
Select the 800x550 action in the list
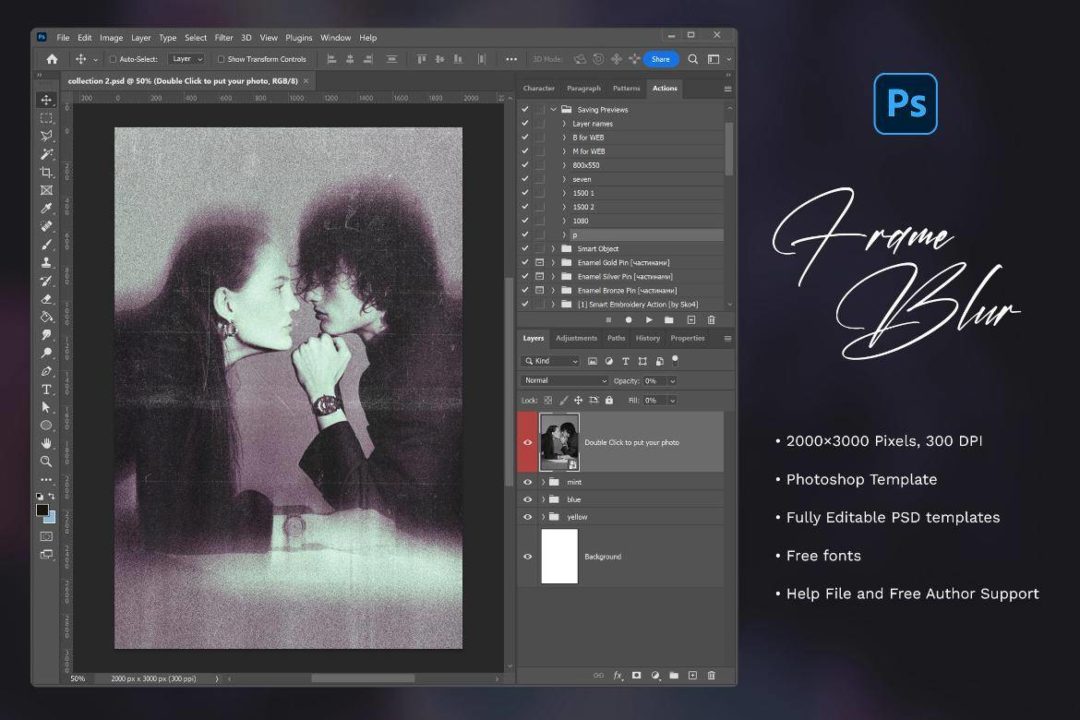pos(585,165)
